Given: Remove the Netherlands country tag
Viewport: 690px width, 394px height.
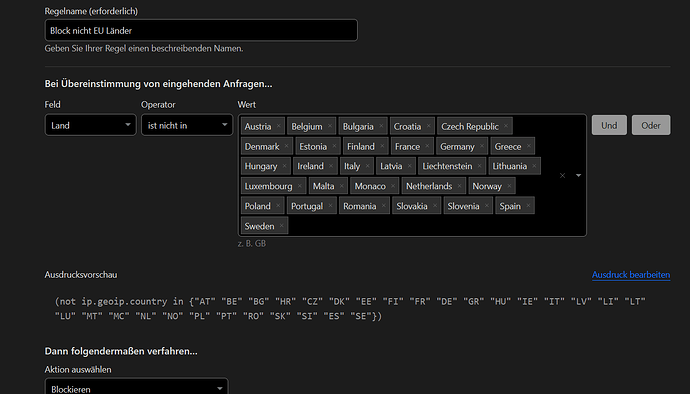Looking at the screenshot, I should coord(459,186).
